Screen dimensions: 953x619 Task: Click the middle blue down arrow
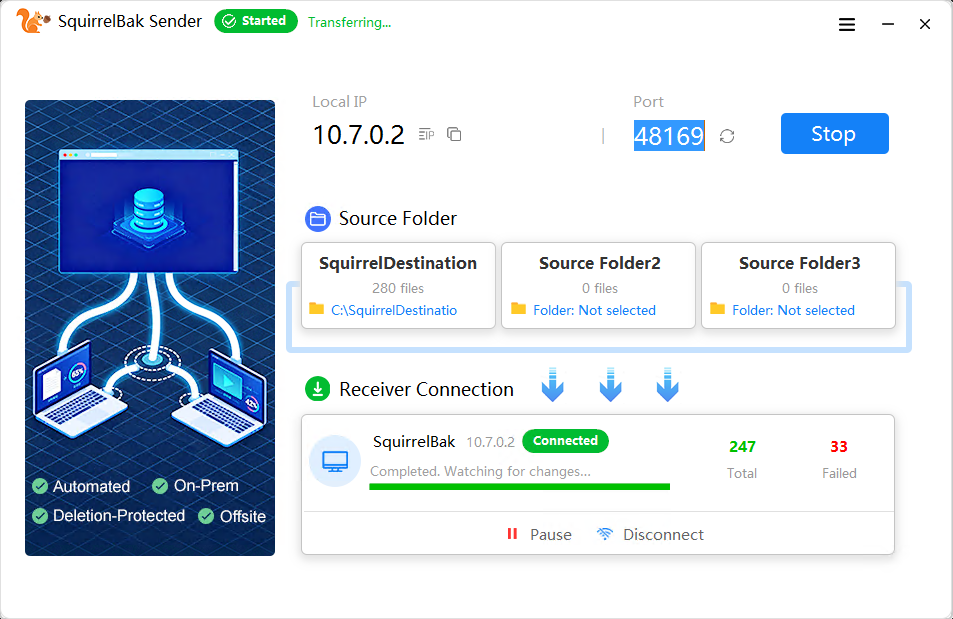pyautogui.click(x=610, y=384)
